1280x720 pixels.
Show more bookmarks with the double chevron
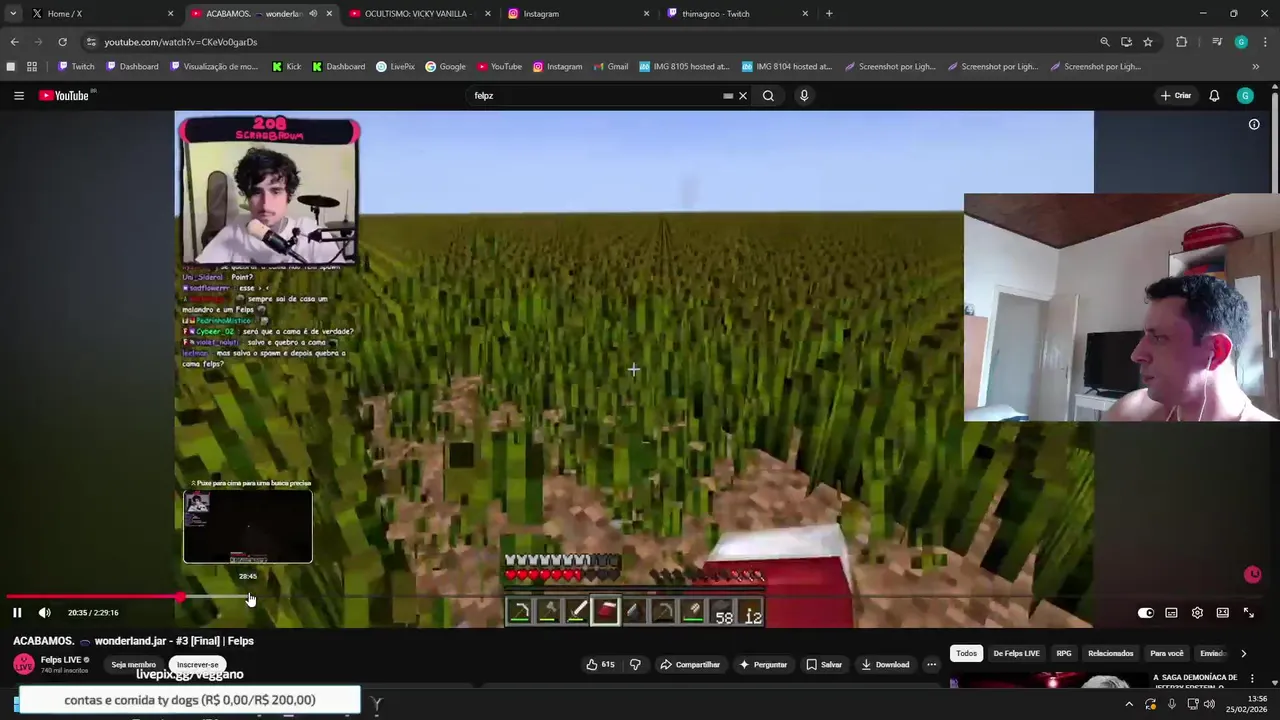[x=1256, y=67]
